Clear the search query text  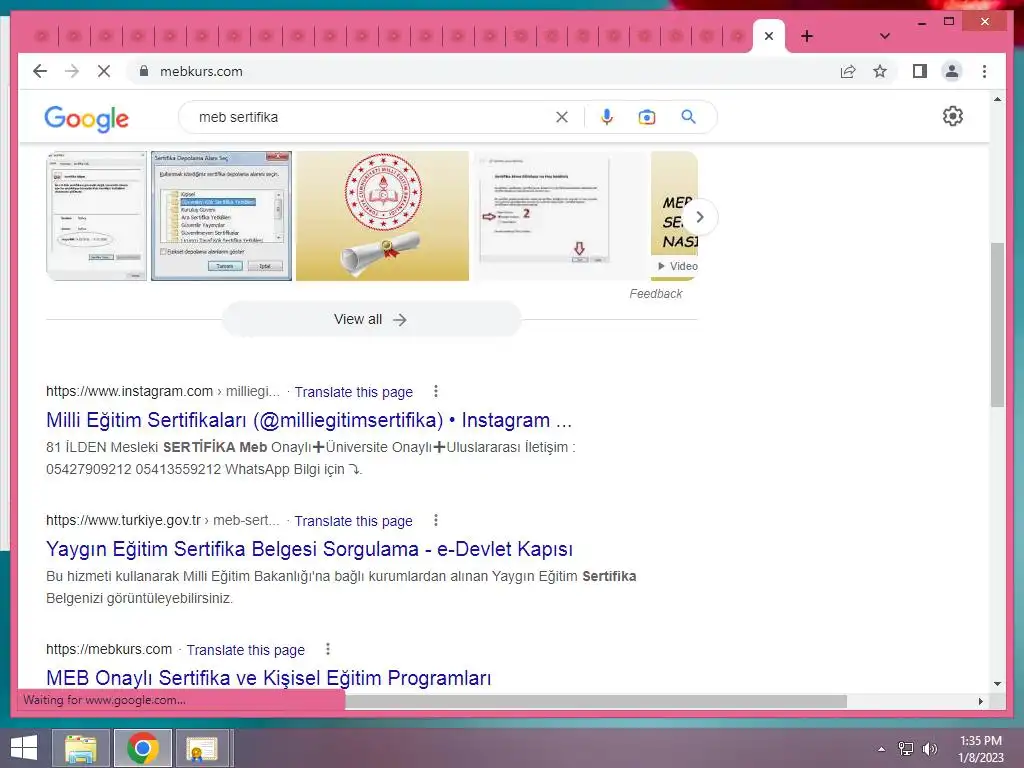pos(562,117)
